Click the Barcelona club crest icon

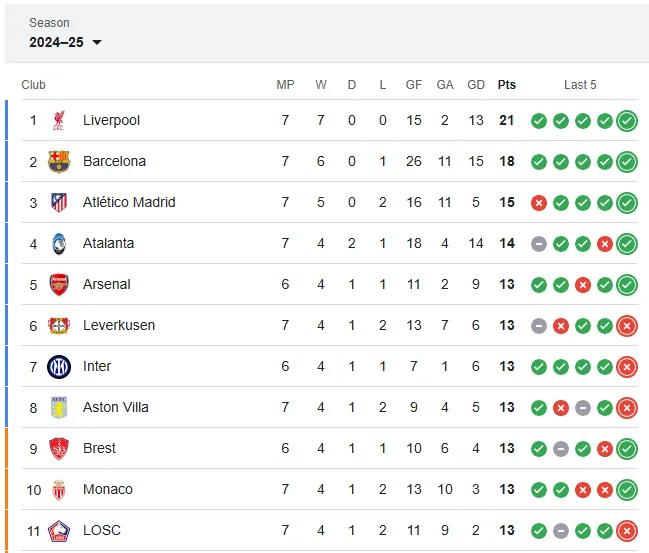pos(59,161)
